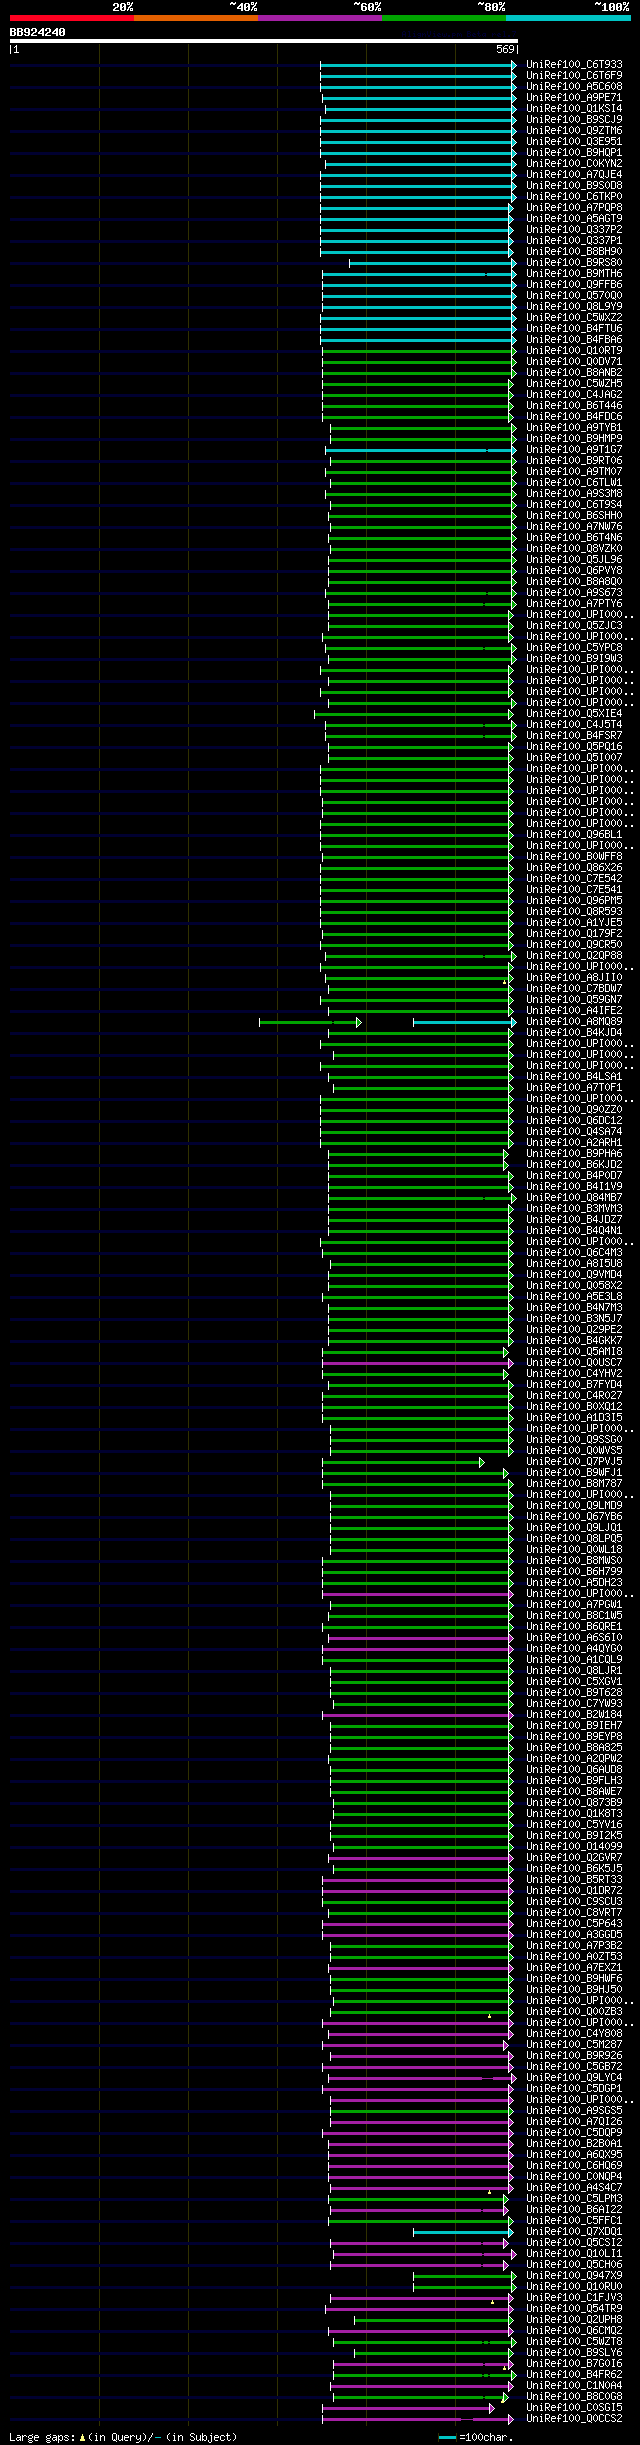The width and height of the screenshot is (640, 2445).
Task: Select label UniRef100_B9MTH6
Action: tap(574, 273)
